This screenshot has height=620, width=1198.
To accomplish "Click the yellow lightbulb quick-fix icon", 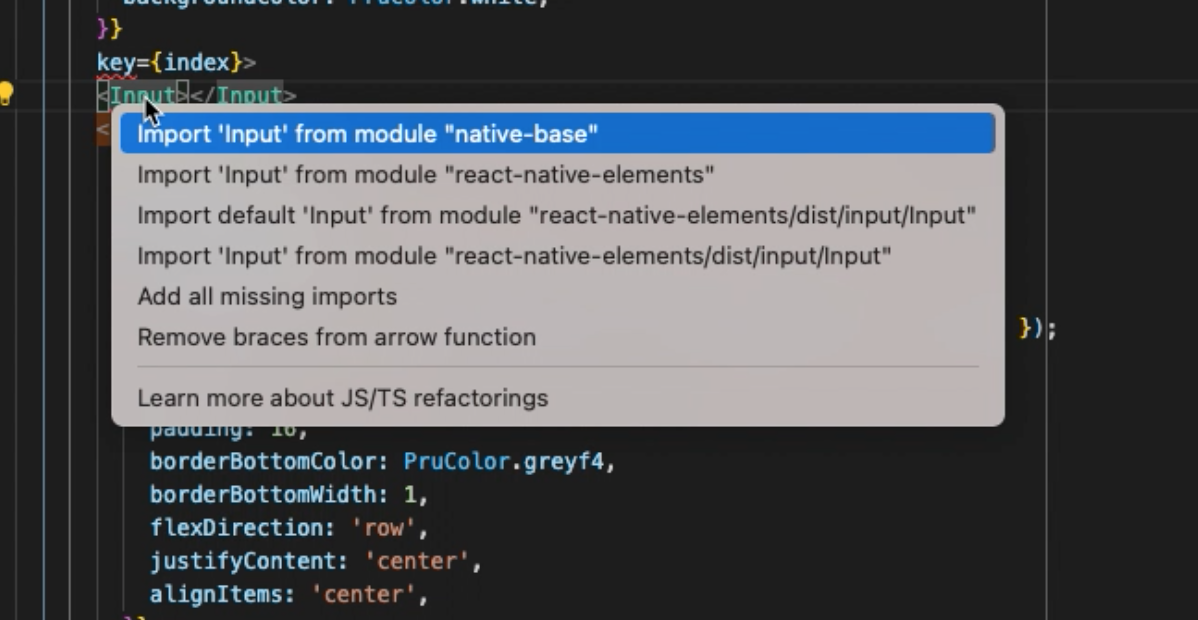I will coord(6,94).
